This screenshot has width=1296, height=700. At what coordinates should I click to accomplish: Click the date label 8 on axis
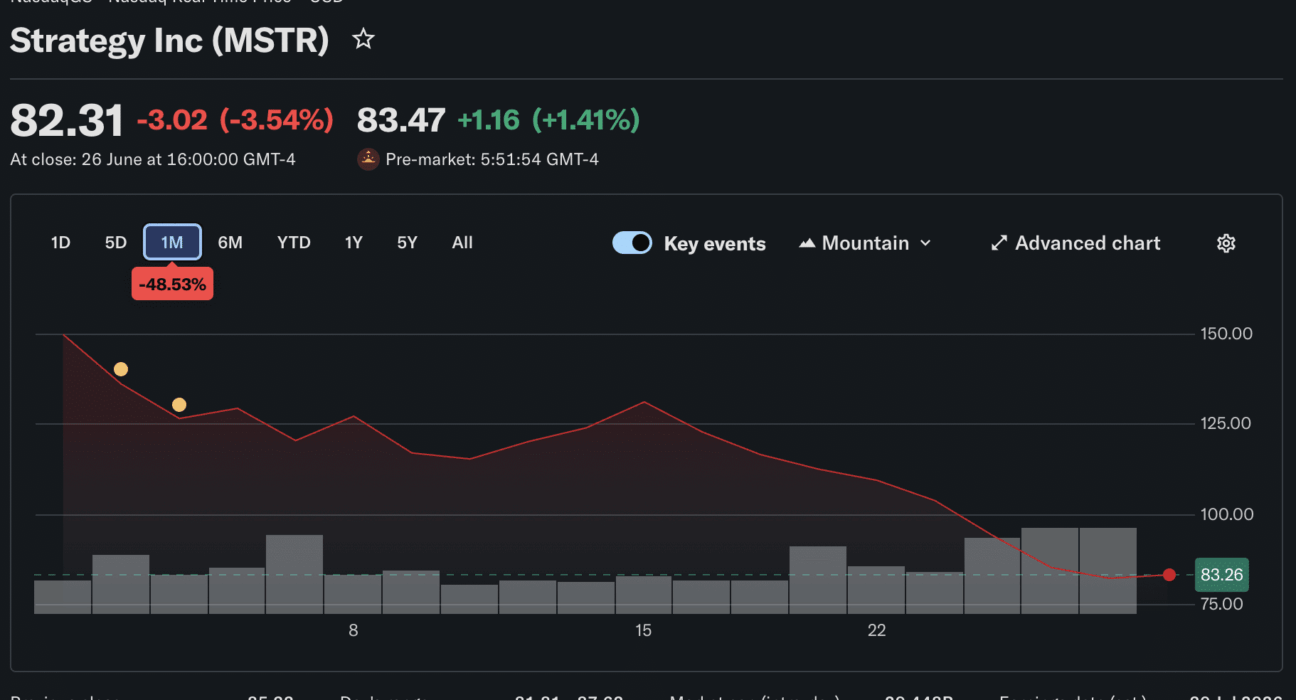click(353, 630)
